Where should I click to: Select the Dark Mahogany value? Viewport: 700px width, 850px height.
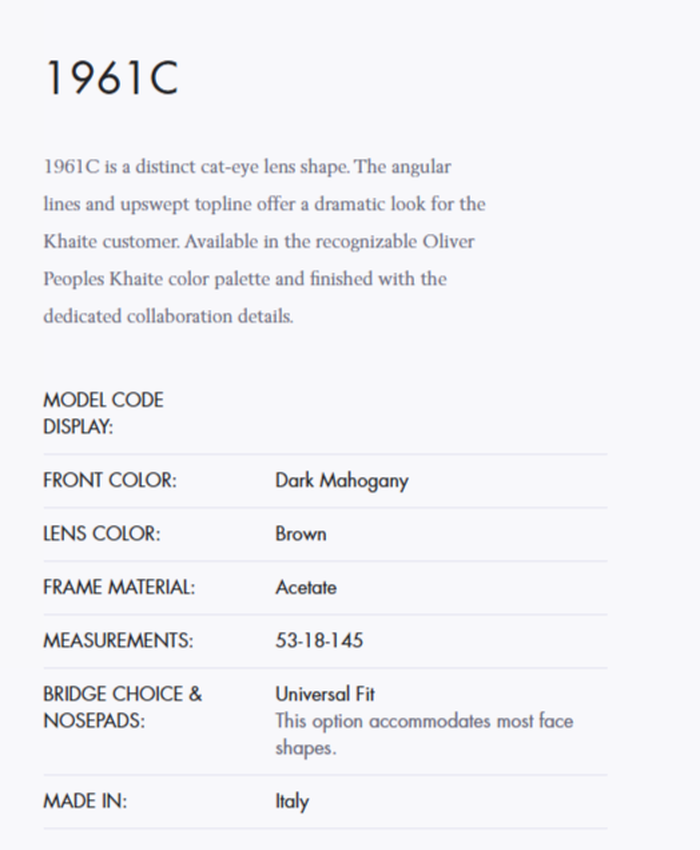click(x=342, y=481)
